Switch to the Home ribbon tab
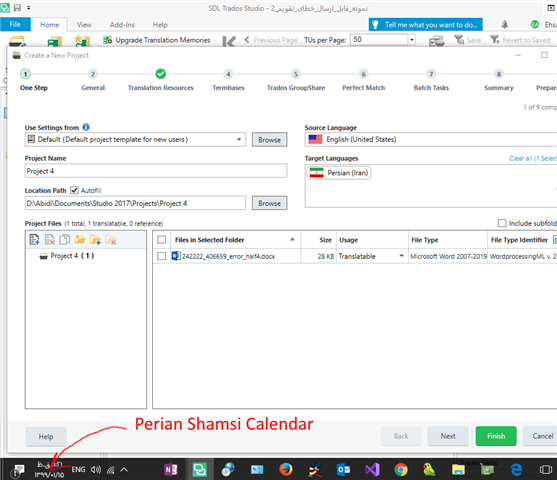 [x=49, y=25]
